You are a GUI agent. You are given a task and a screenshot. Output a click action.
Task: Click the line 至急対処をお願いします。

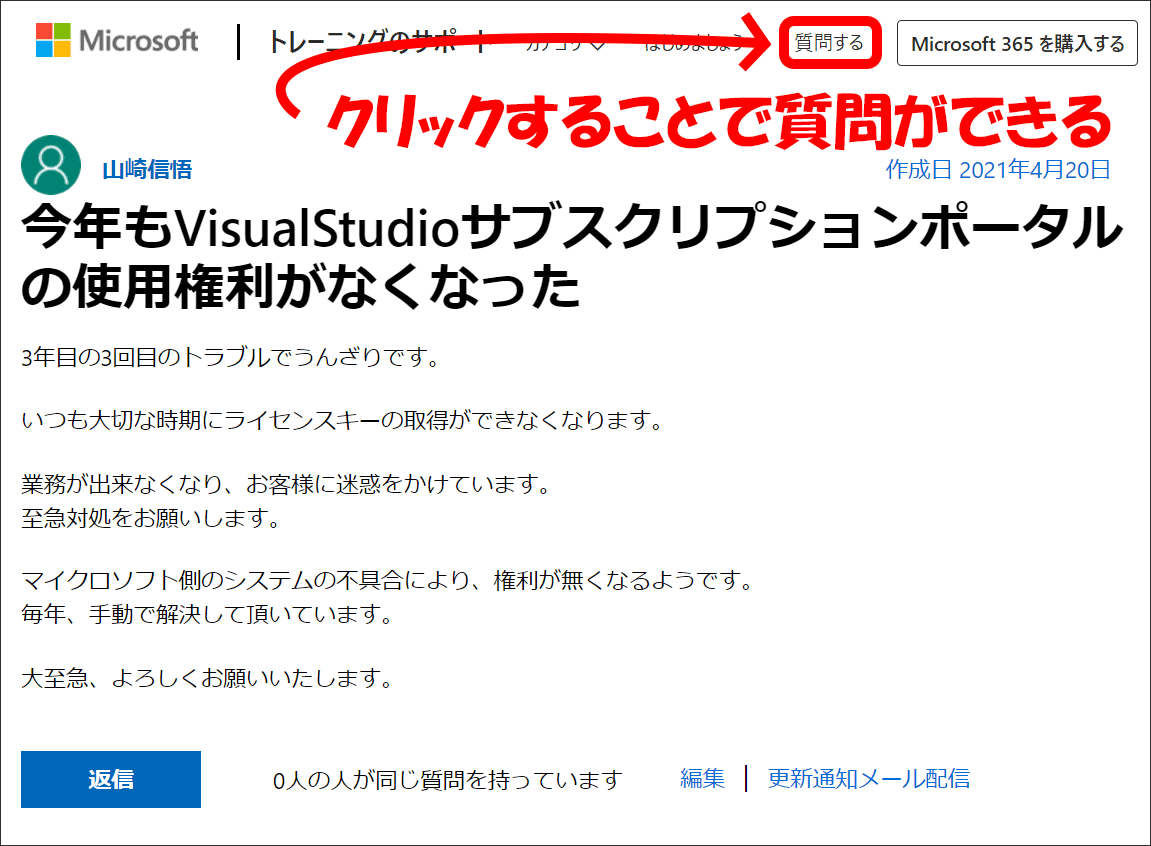pyautogui.click(x=151, y=518)
